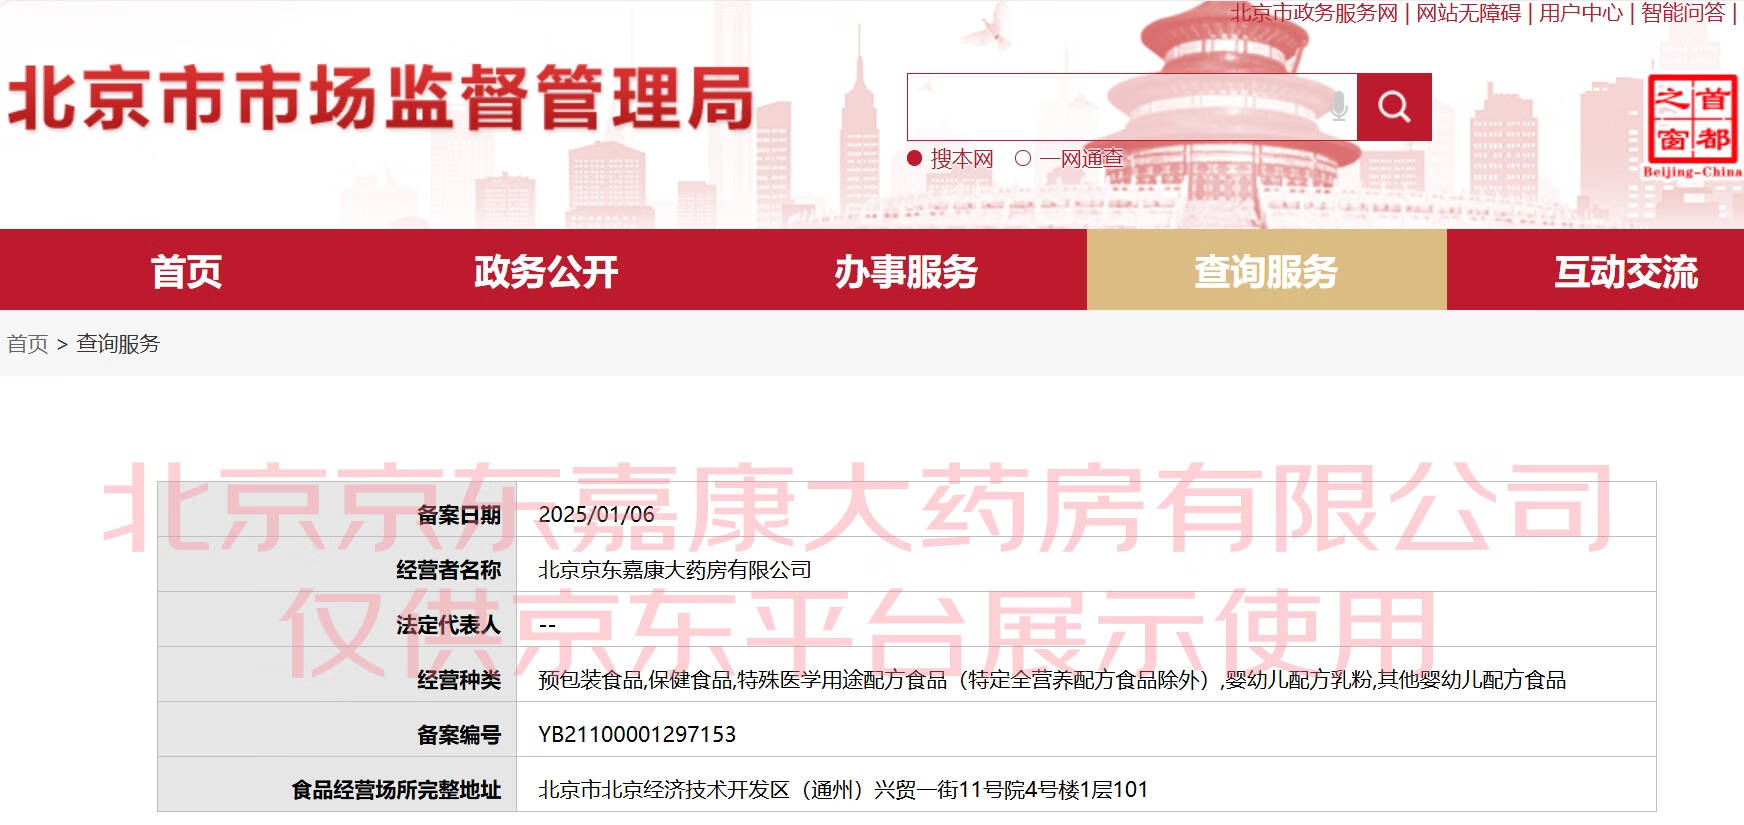Click the 食品经营场所完整地址 row label
The height and width of the screenshot is (825, 1744).
click(396, 790)
